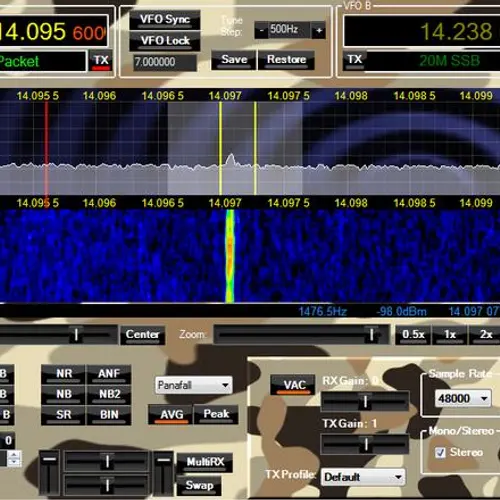Toggle the NR noise reduction
Screen dimensions: 500x500
click(x=63, y=374)
